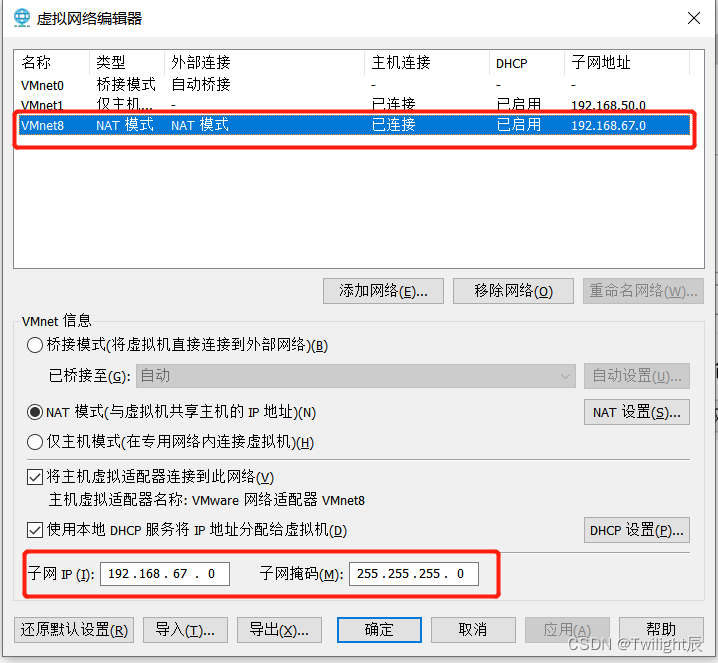Screen dimensions: 718x663
Task: Click the 主机连接 column header
Action: (x=427, y=63)
